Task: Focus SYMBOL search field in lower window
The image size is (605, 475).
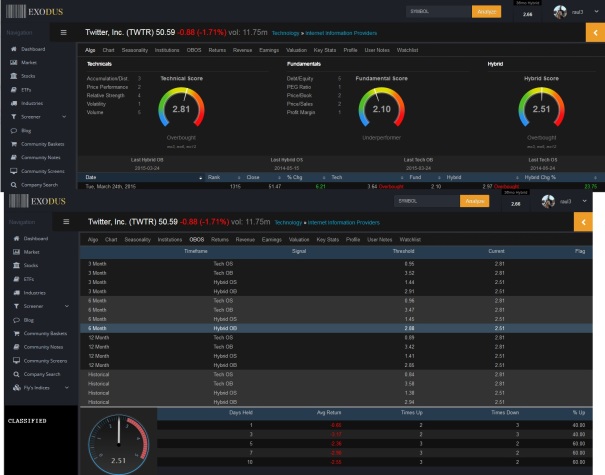Action: tap(427, 201)
